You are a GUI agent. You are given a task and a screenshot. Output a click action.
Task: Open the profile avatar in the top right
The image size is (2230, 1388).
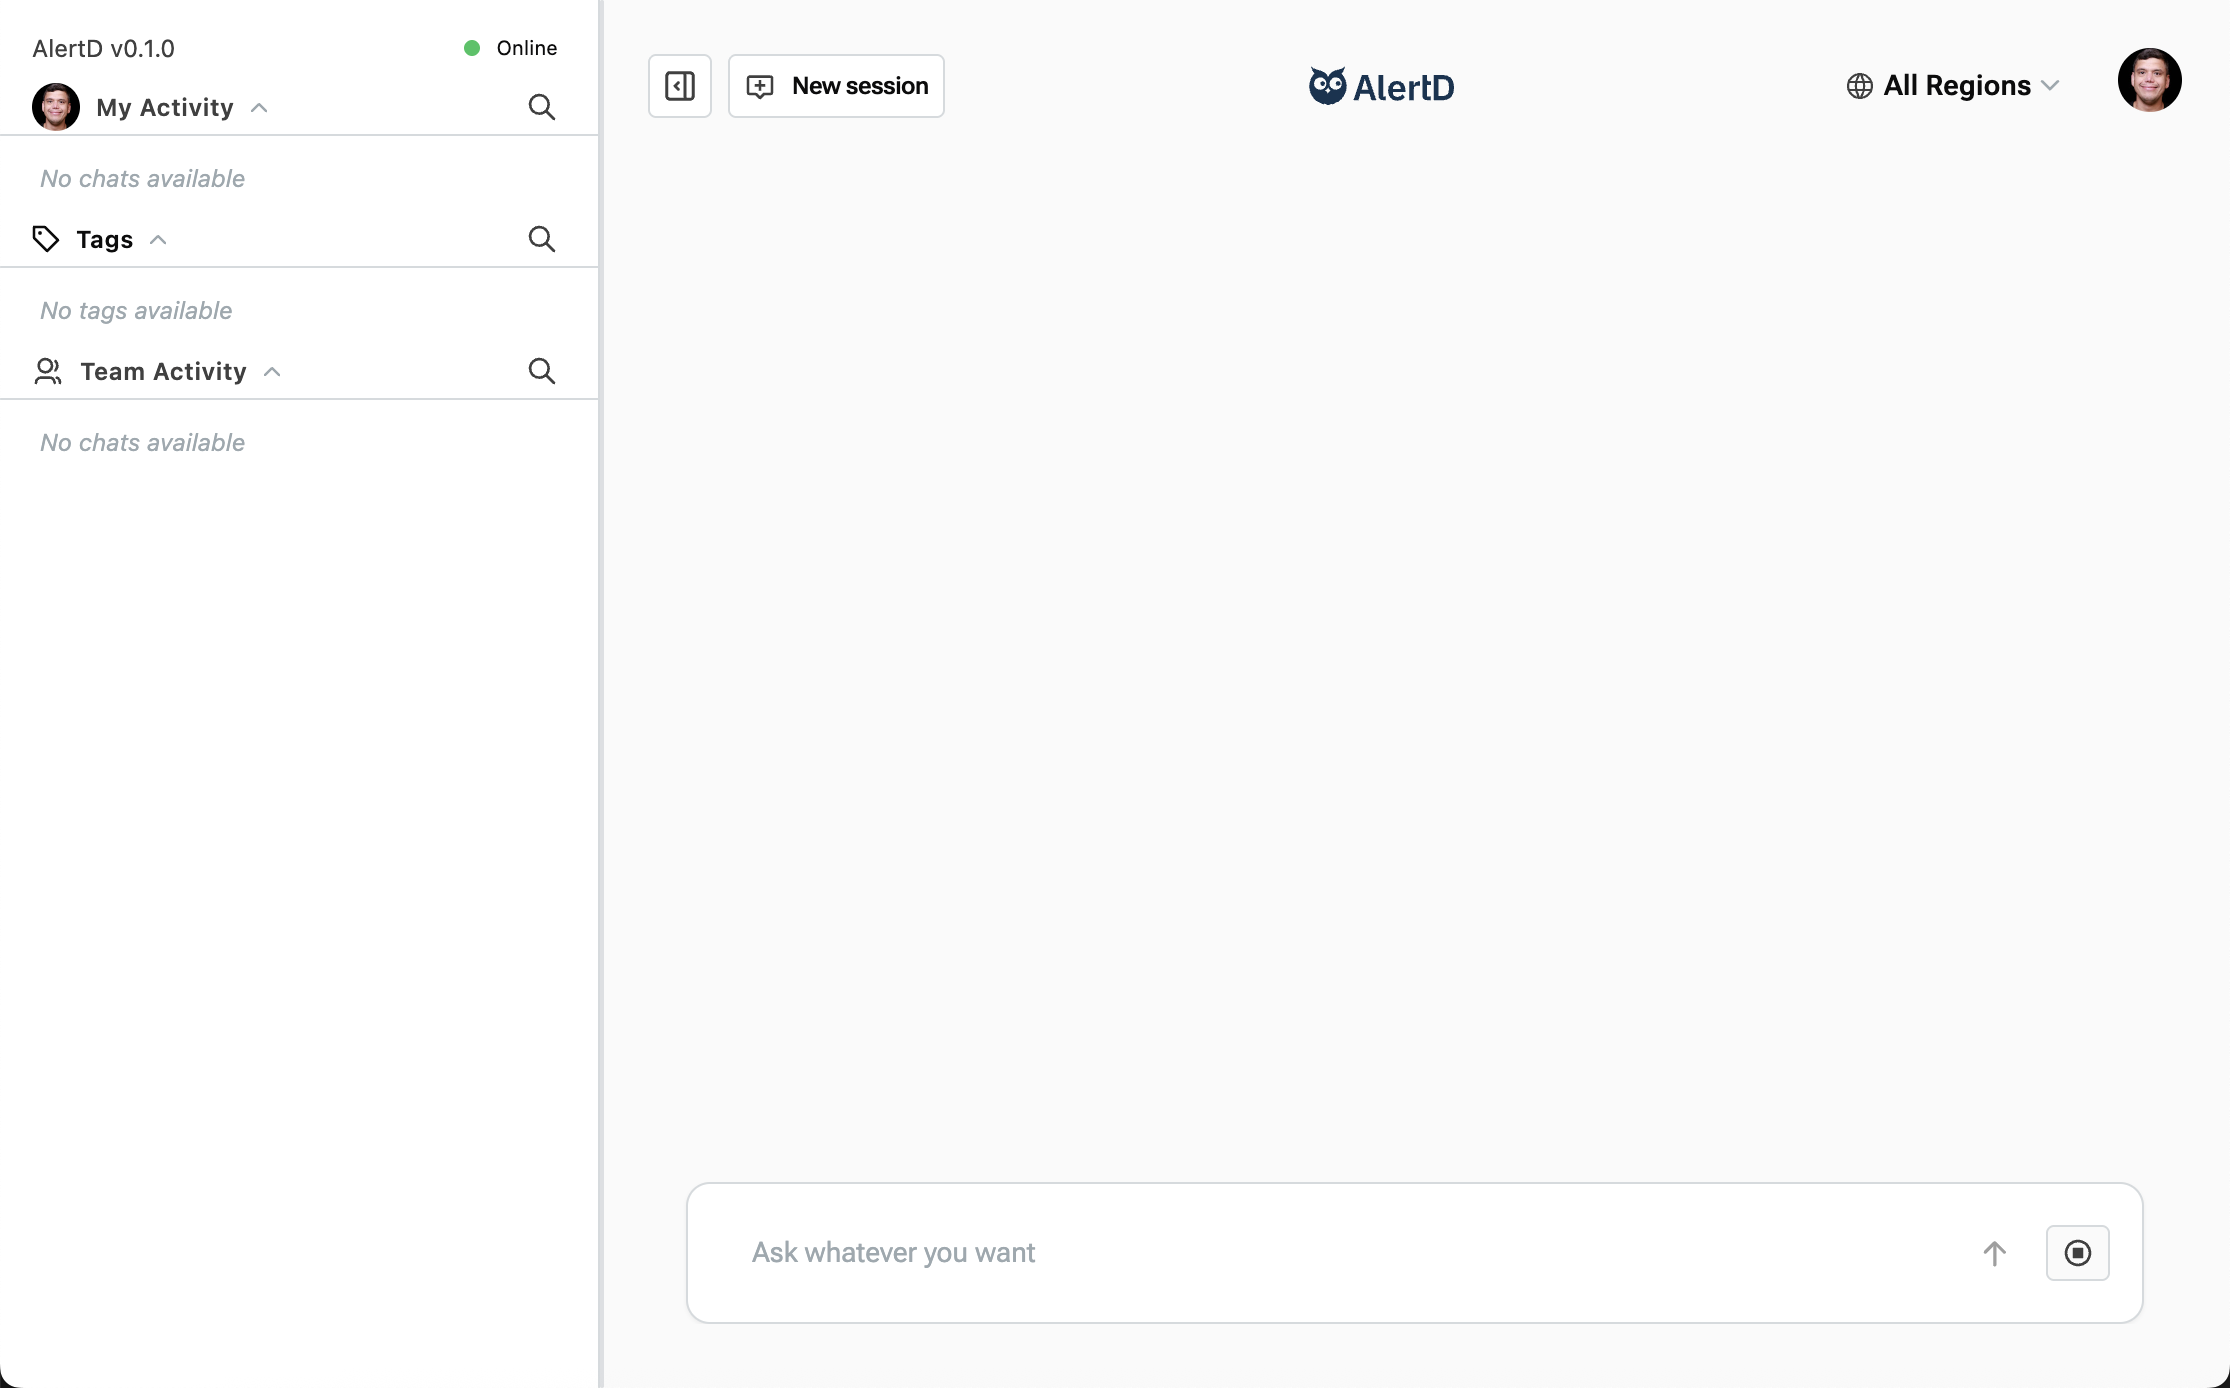coord(2151,80)
